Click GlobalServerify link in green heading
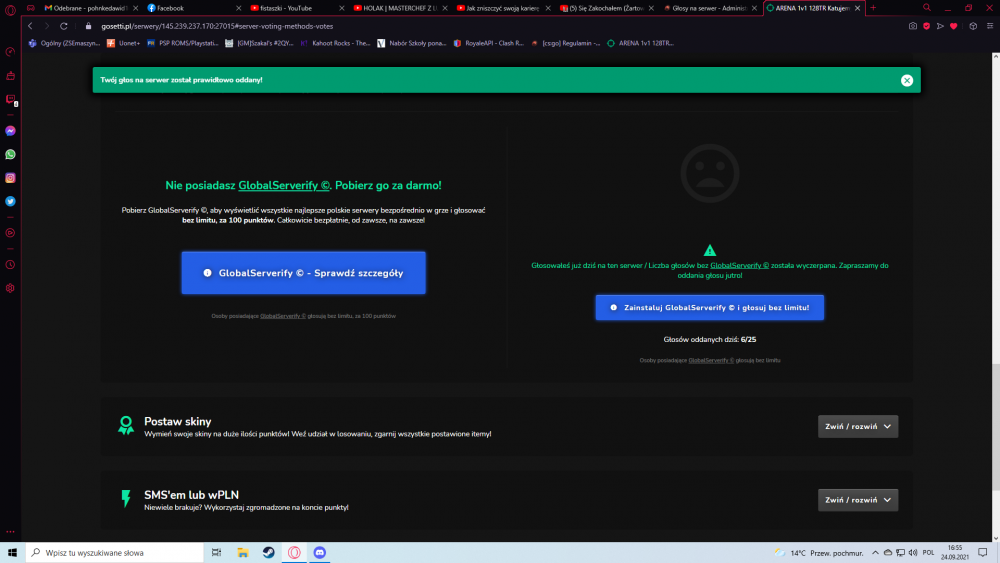 [284, 186]
